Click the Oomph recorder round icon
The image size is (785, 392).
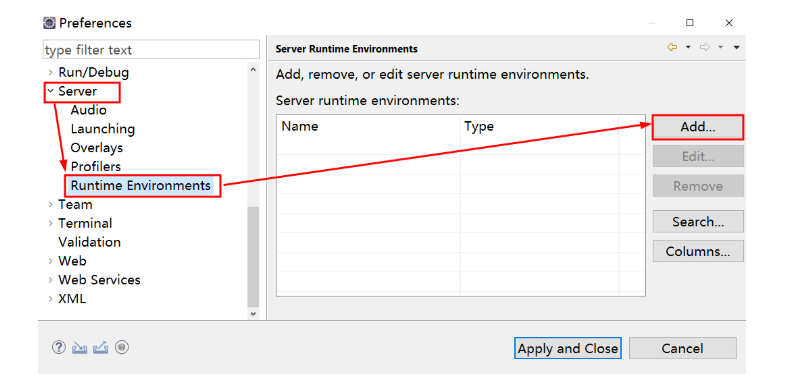[x=122, y=347]
